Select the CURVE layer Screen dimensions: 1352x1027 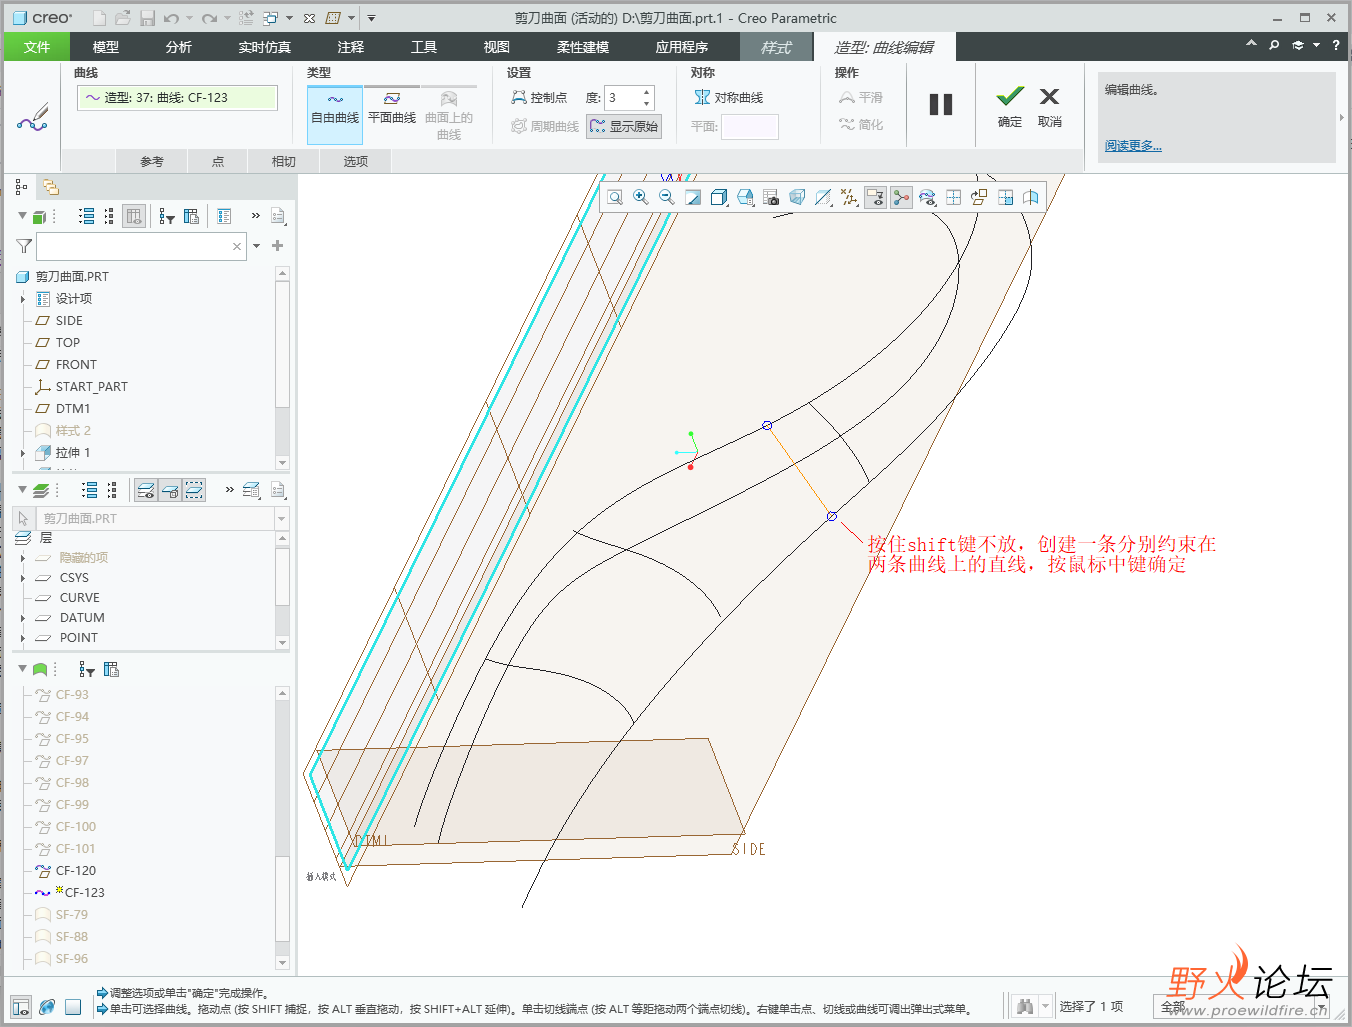click(79, 598)
